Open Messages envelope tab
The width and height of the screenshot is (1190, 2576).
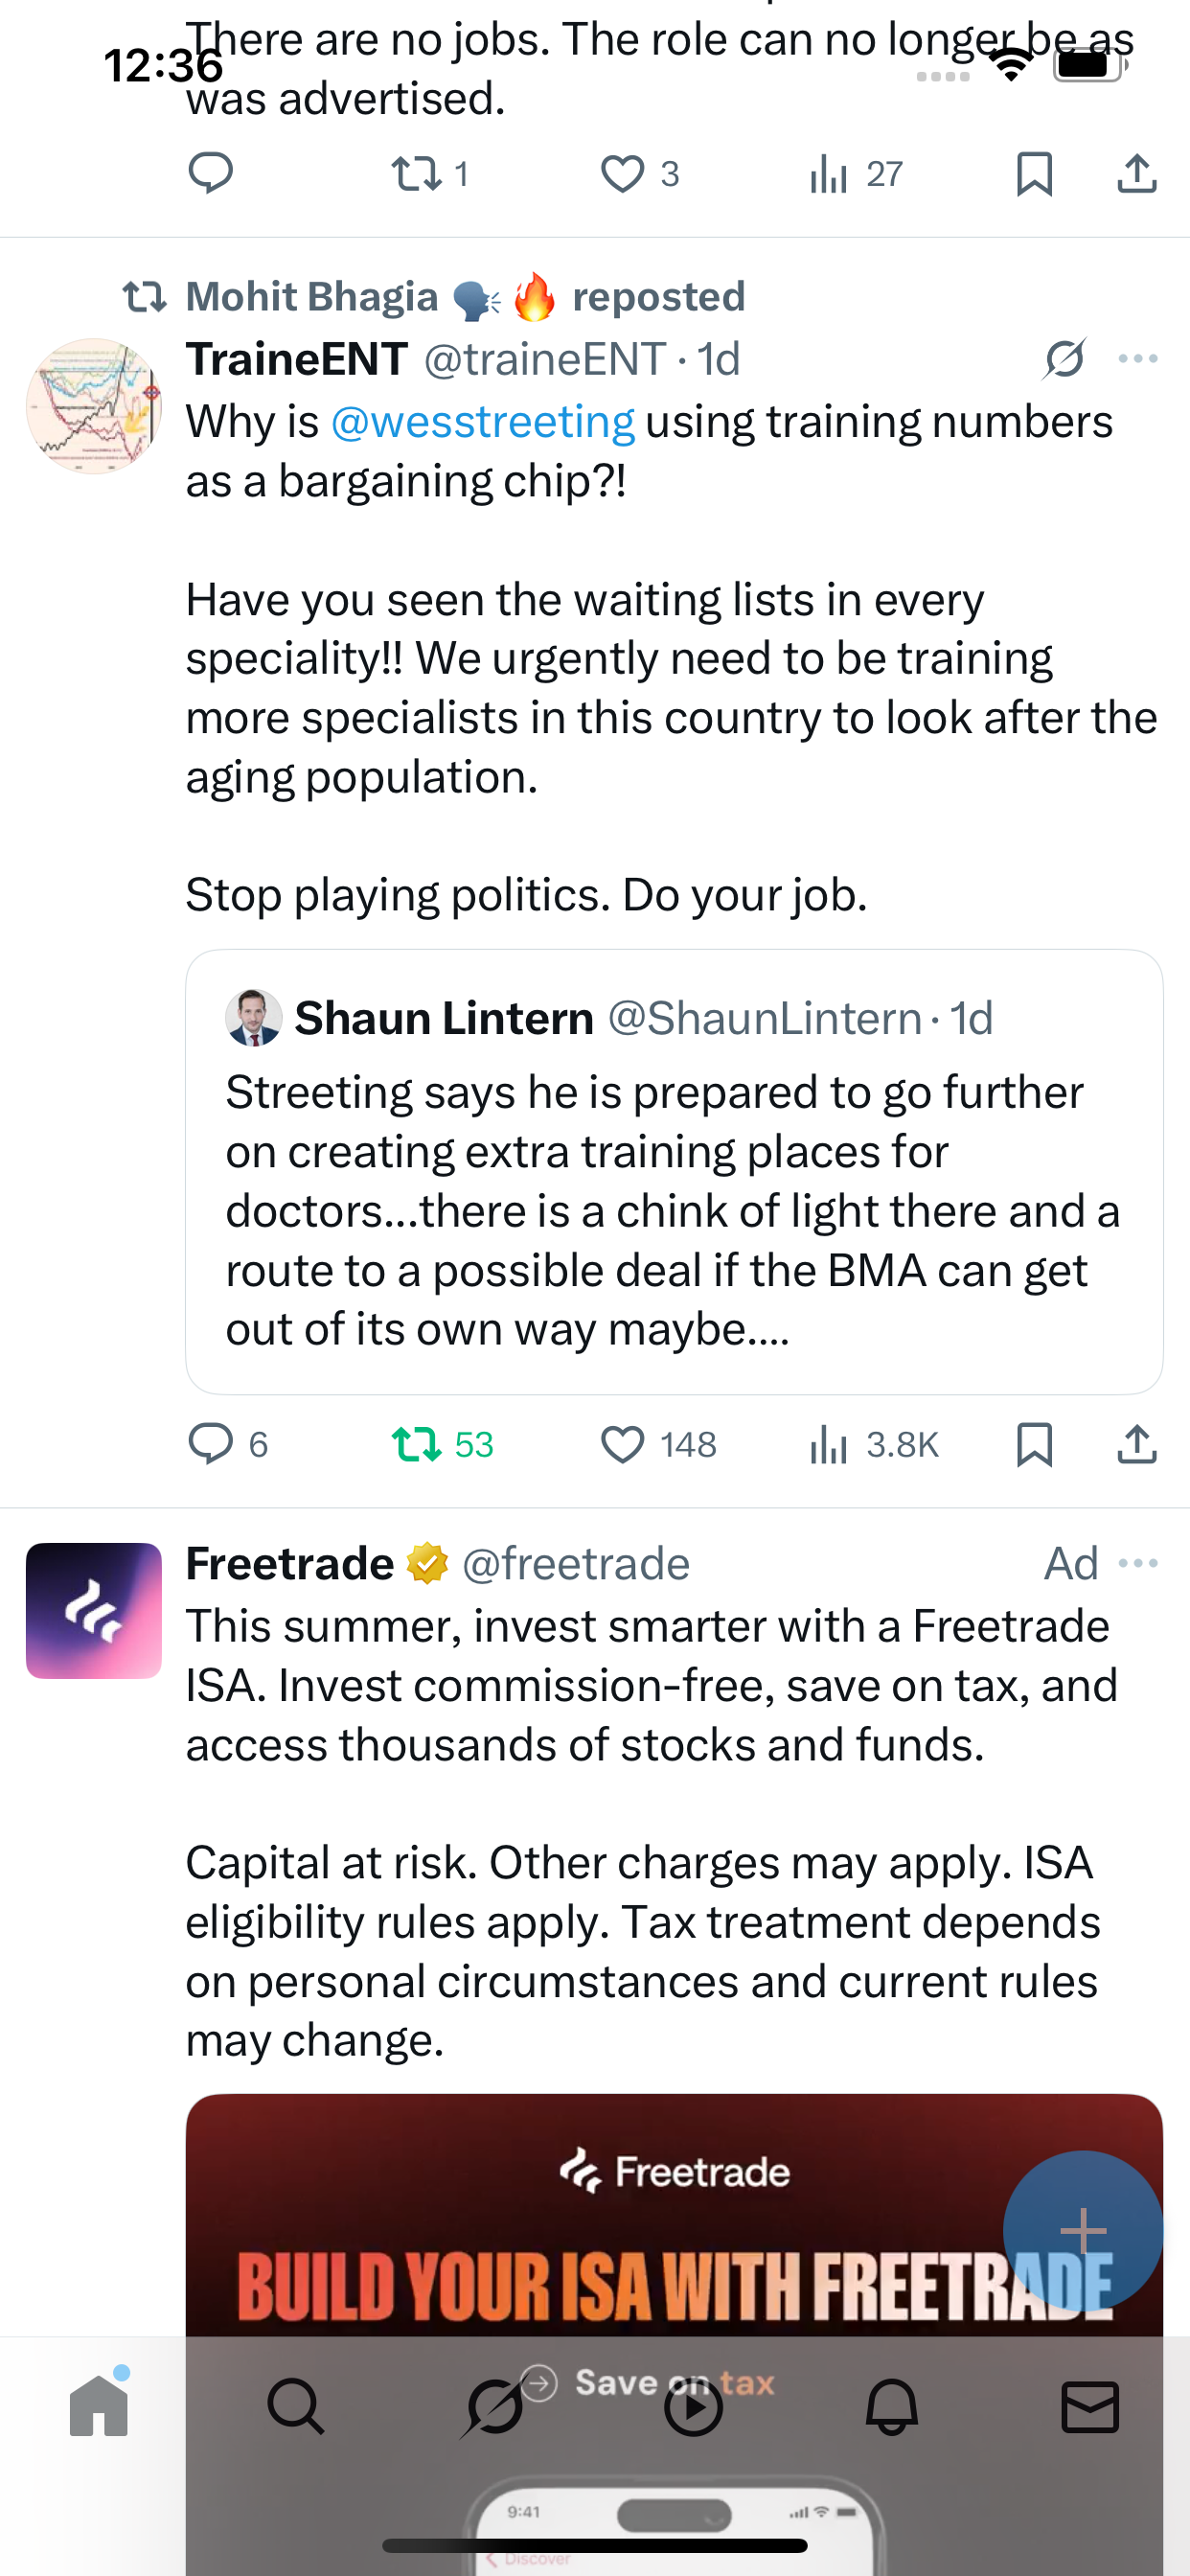[x=1089, y=2406]
